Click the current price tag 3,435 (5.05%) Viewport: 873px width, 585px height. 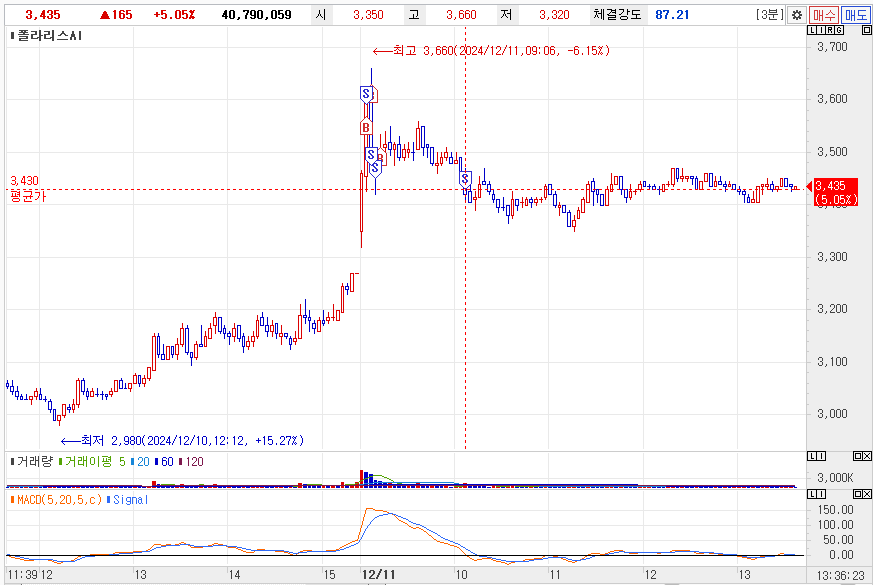(x=836, y=193)
